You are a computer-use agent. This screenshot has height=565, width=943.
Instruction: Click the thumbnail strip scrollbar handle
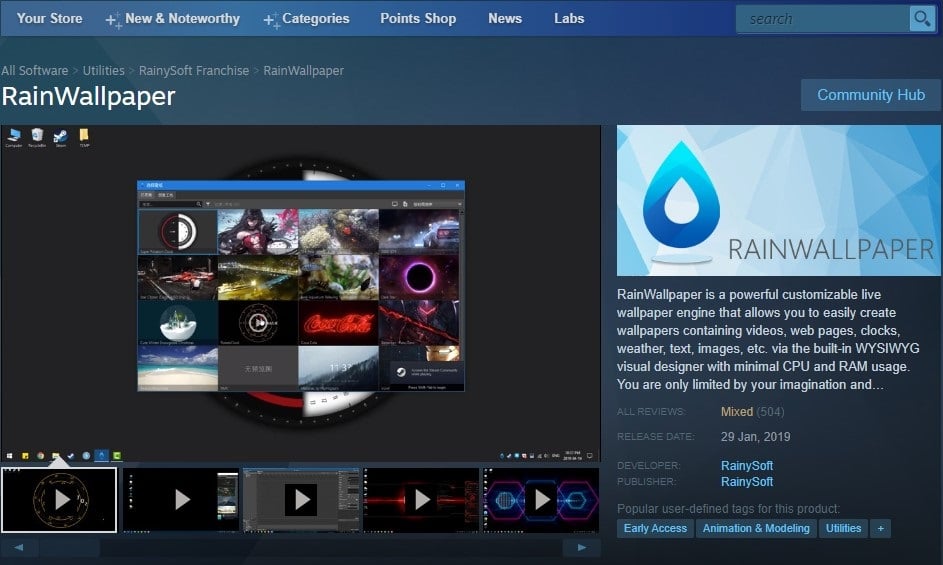coord(70,548)
